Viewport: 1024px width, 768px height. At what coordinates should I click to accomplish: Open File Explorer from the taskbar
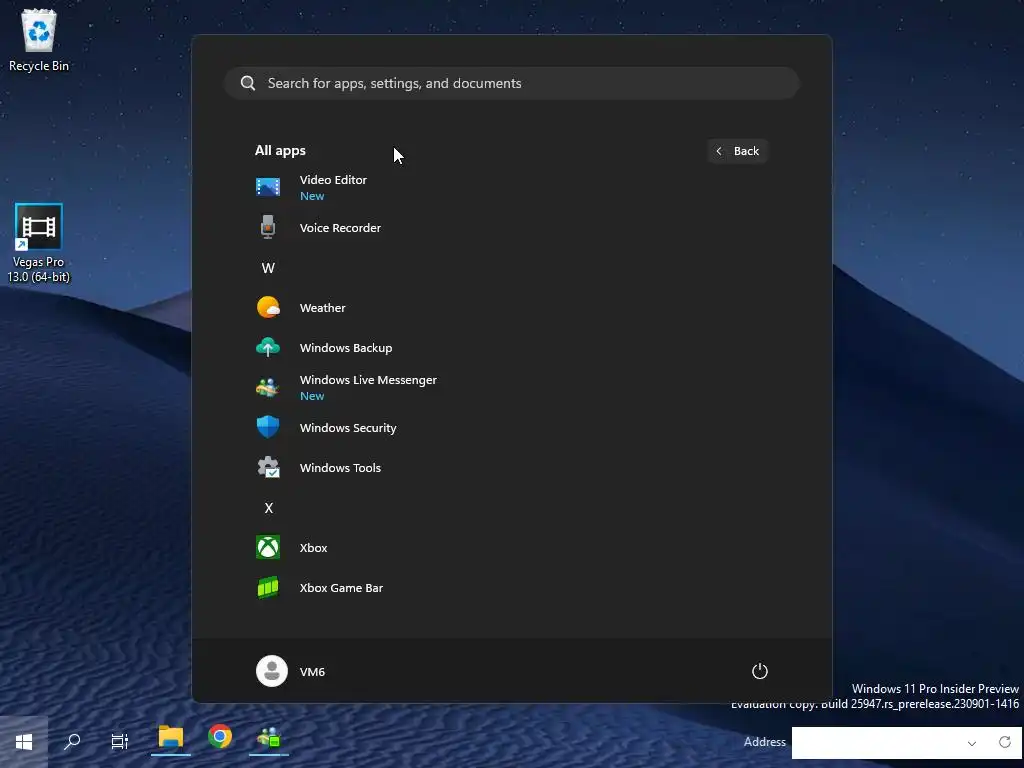coord(170,738)
